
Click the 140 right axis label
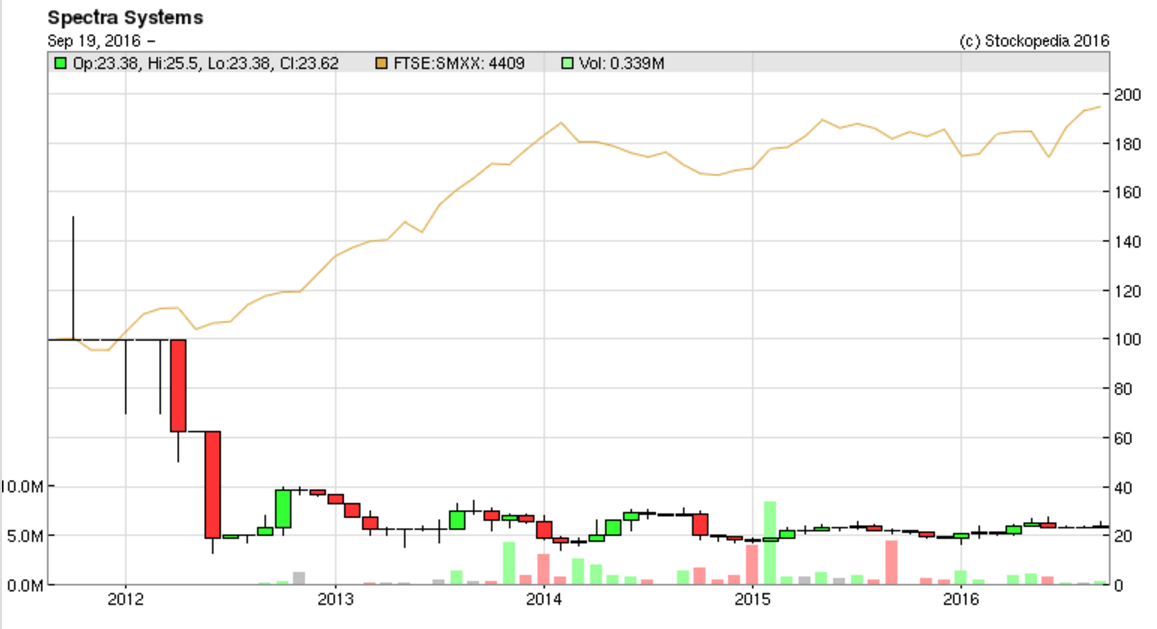(1127, 241)
